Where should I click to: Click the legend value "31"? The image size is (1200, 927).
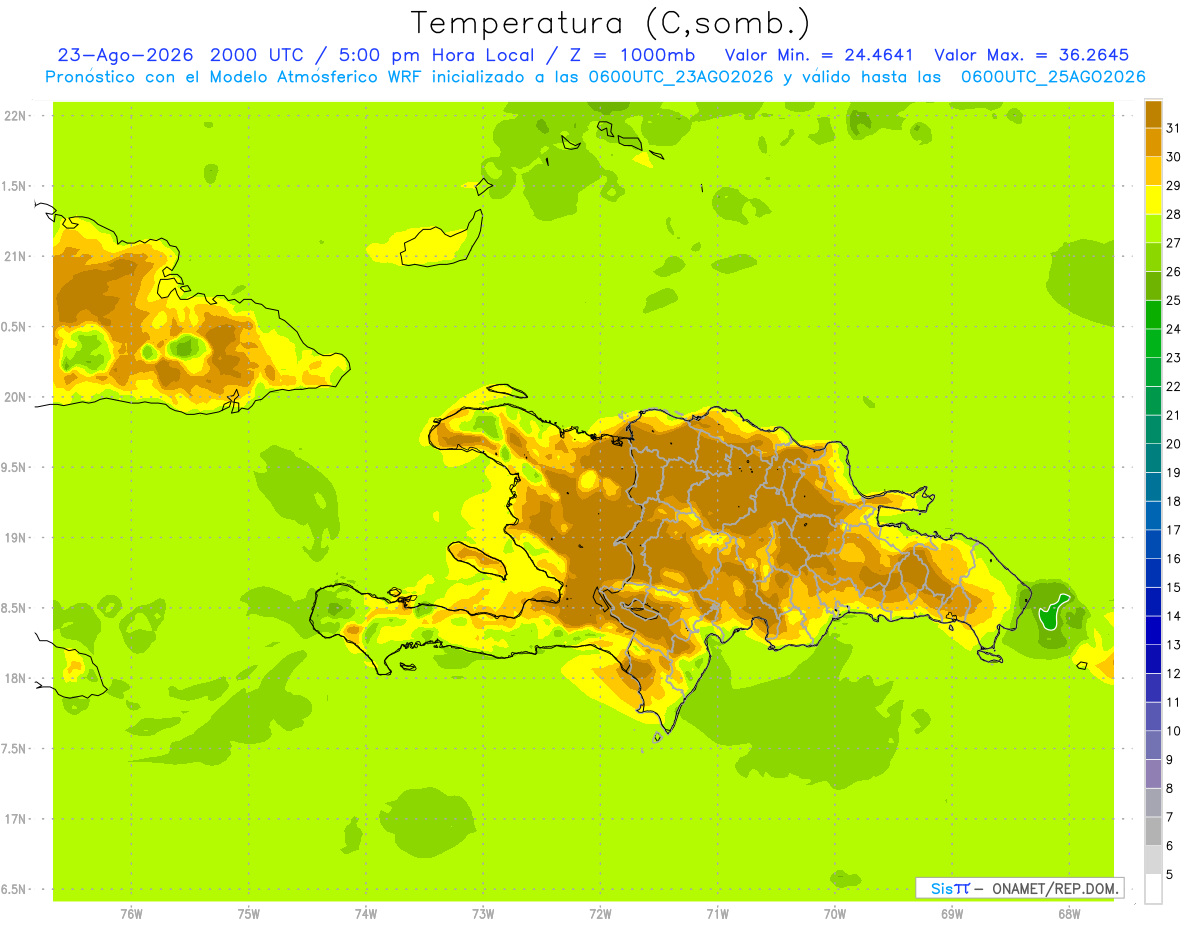click(x=1172, y=128)
